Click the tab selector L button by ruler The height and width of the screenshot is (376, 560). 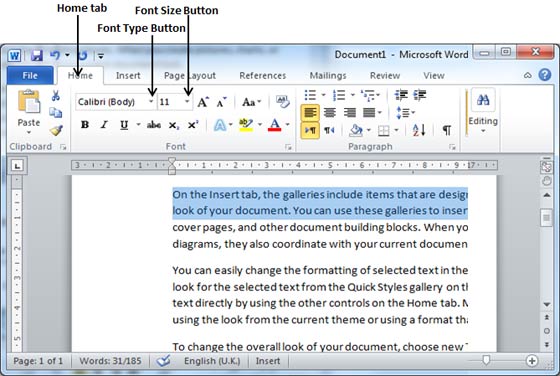click(x=17, y=165)
